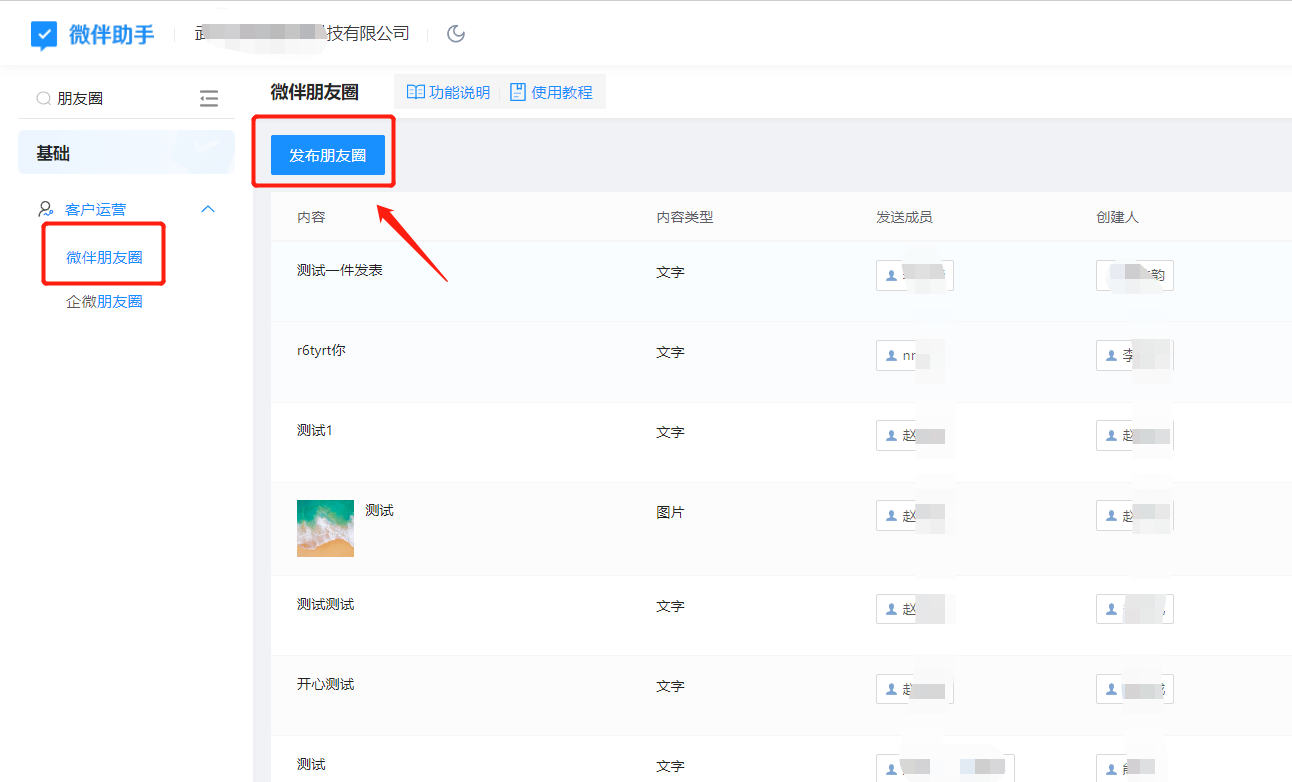Open the 企微朋友圈 sidebar item
The width and height of the screenshot is (1292, 782).
[104, 301]
